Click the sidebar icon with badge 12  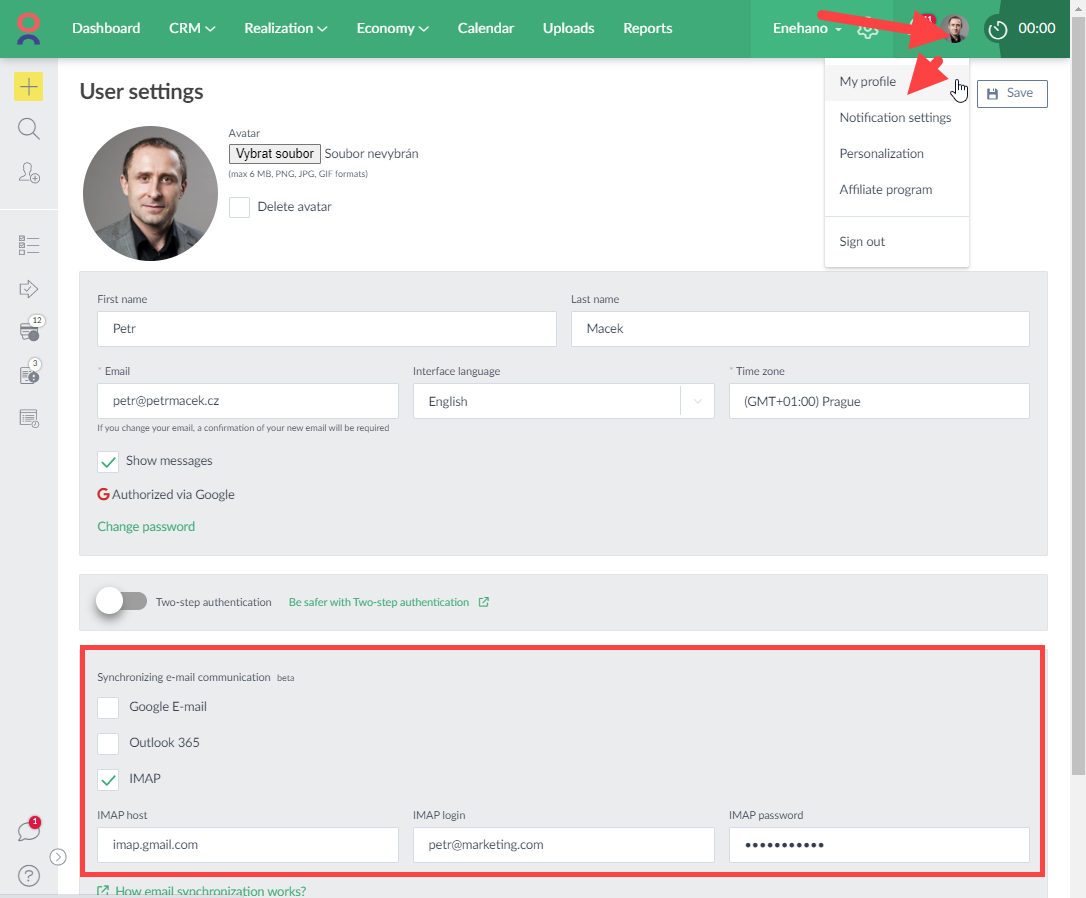pos(28,330)
